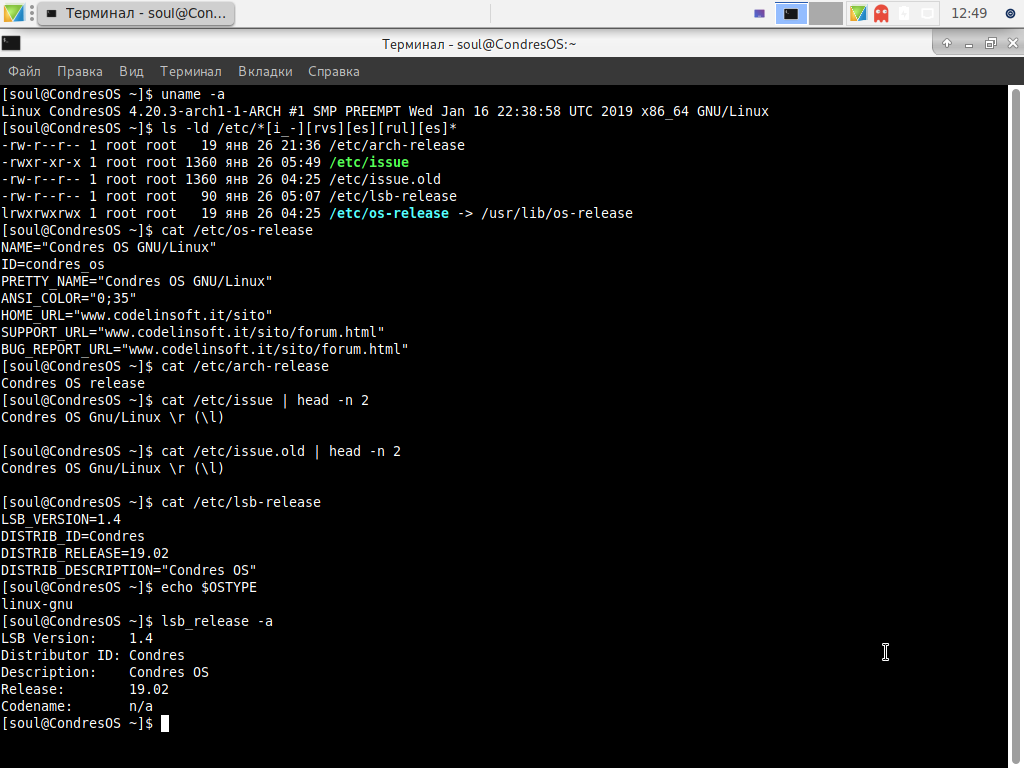Click the /usr/lib/os-release symlink target
The width and height of the screenshot is (1024, 768).
pos(557,214)
